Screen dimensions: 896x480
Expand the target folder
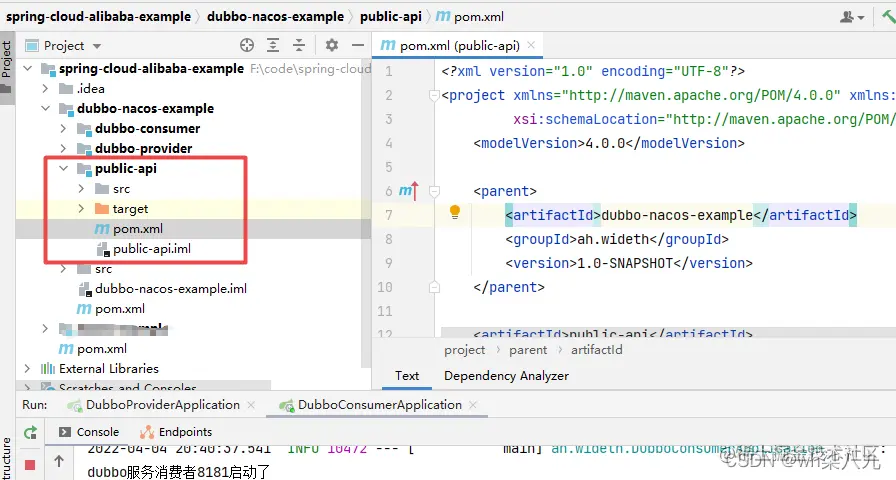tap(81, 209)
